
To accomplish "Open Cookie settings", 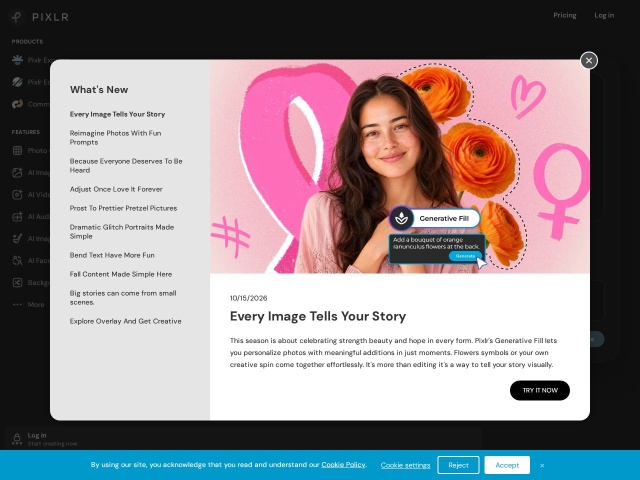I will click(x=405, y=465).
